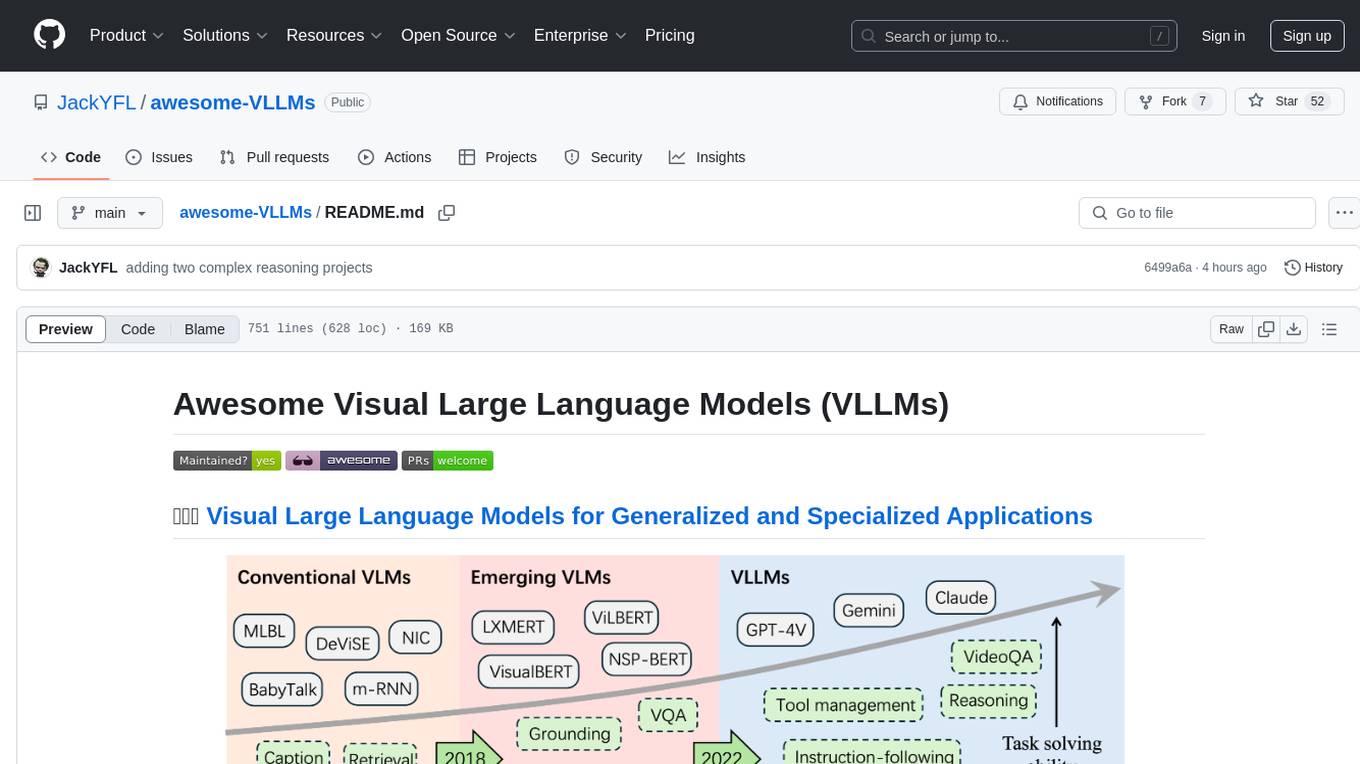Switch to the Projects tab
The height and width of the screenshot is (764, 1360).
click(498, 157)
